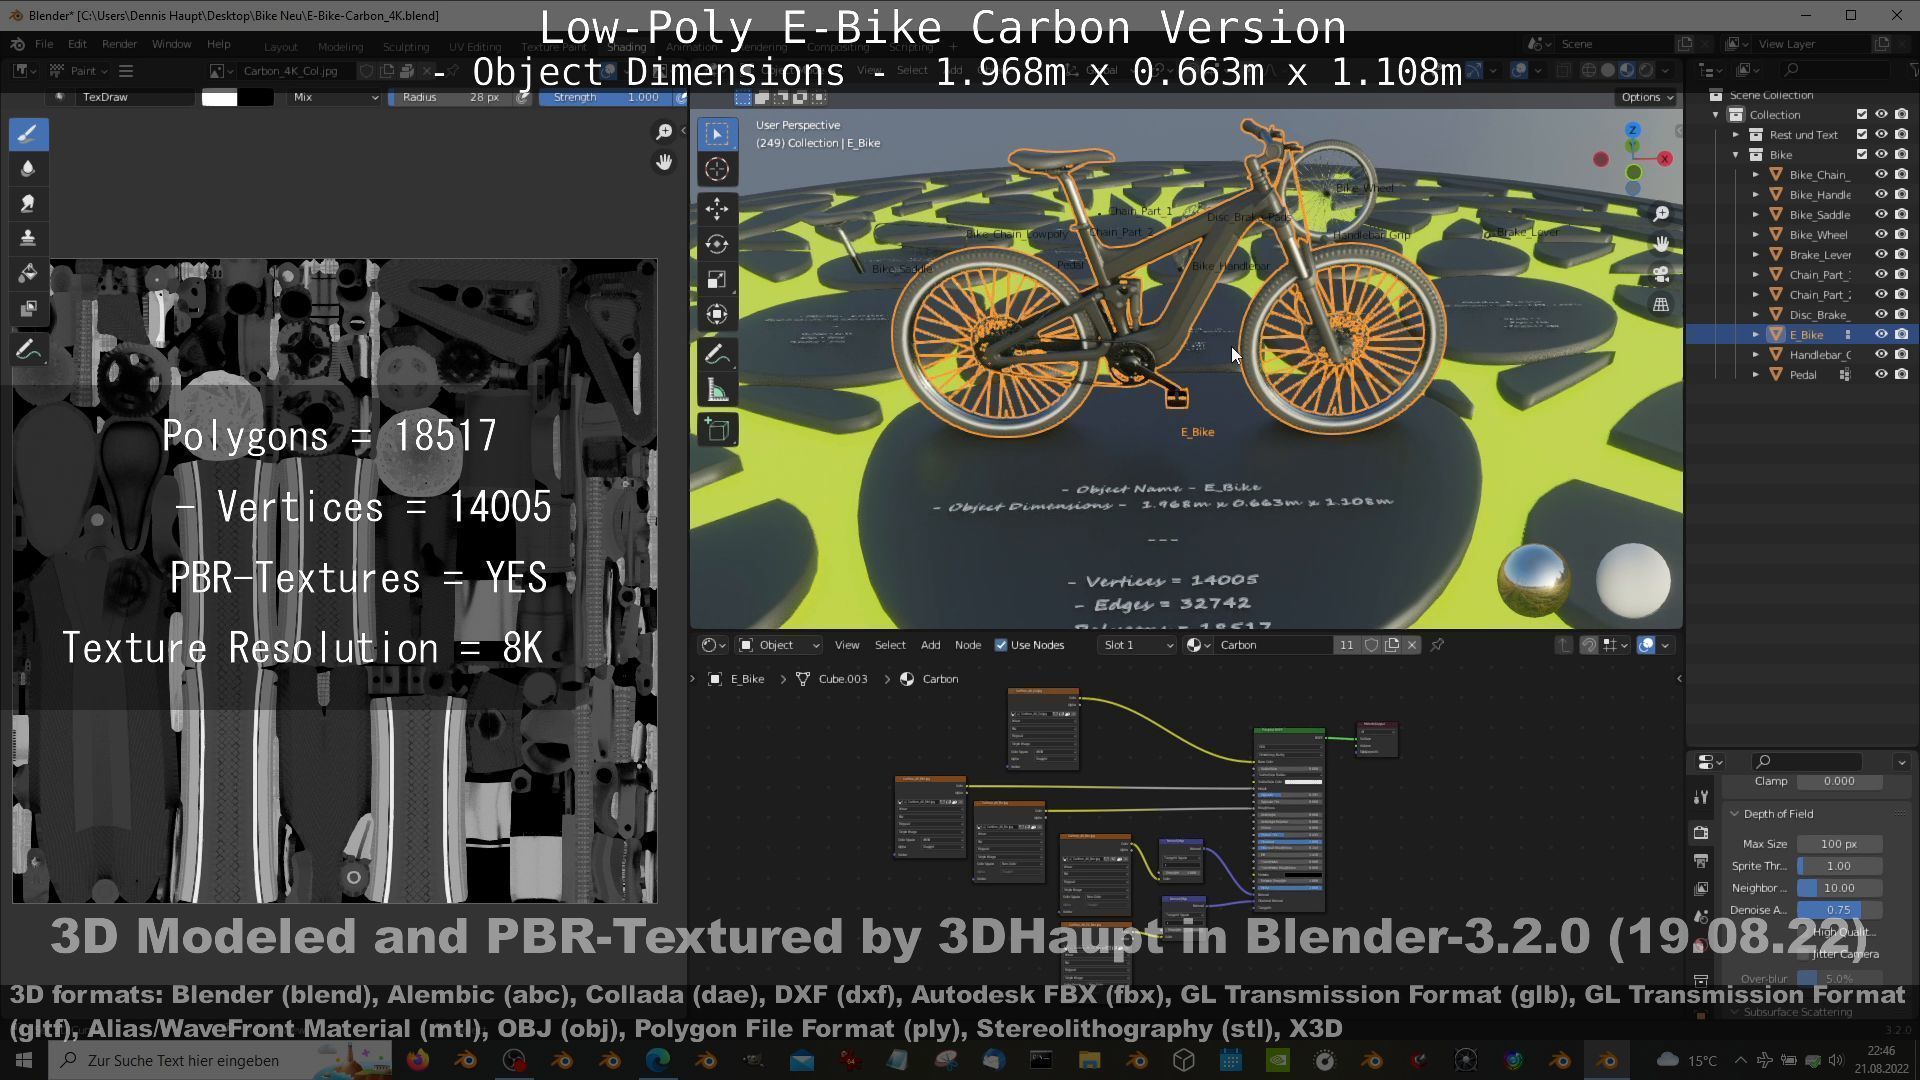Select the Draw brush tool in image editor
This screenshot has width=1920, height=1080.
point(28,133)
